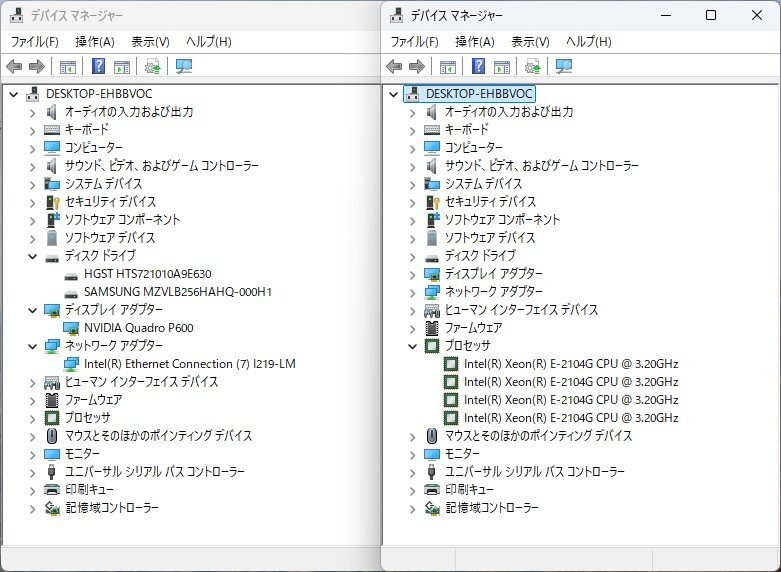This screenshot has width=781, height=572.
Task: Open 操作(A) menu in left window
Action: (95, 41)
